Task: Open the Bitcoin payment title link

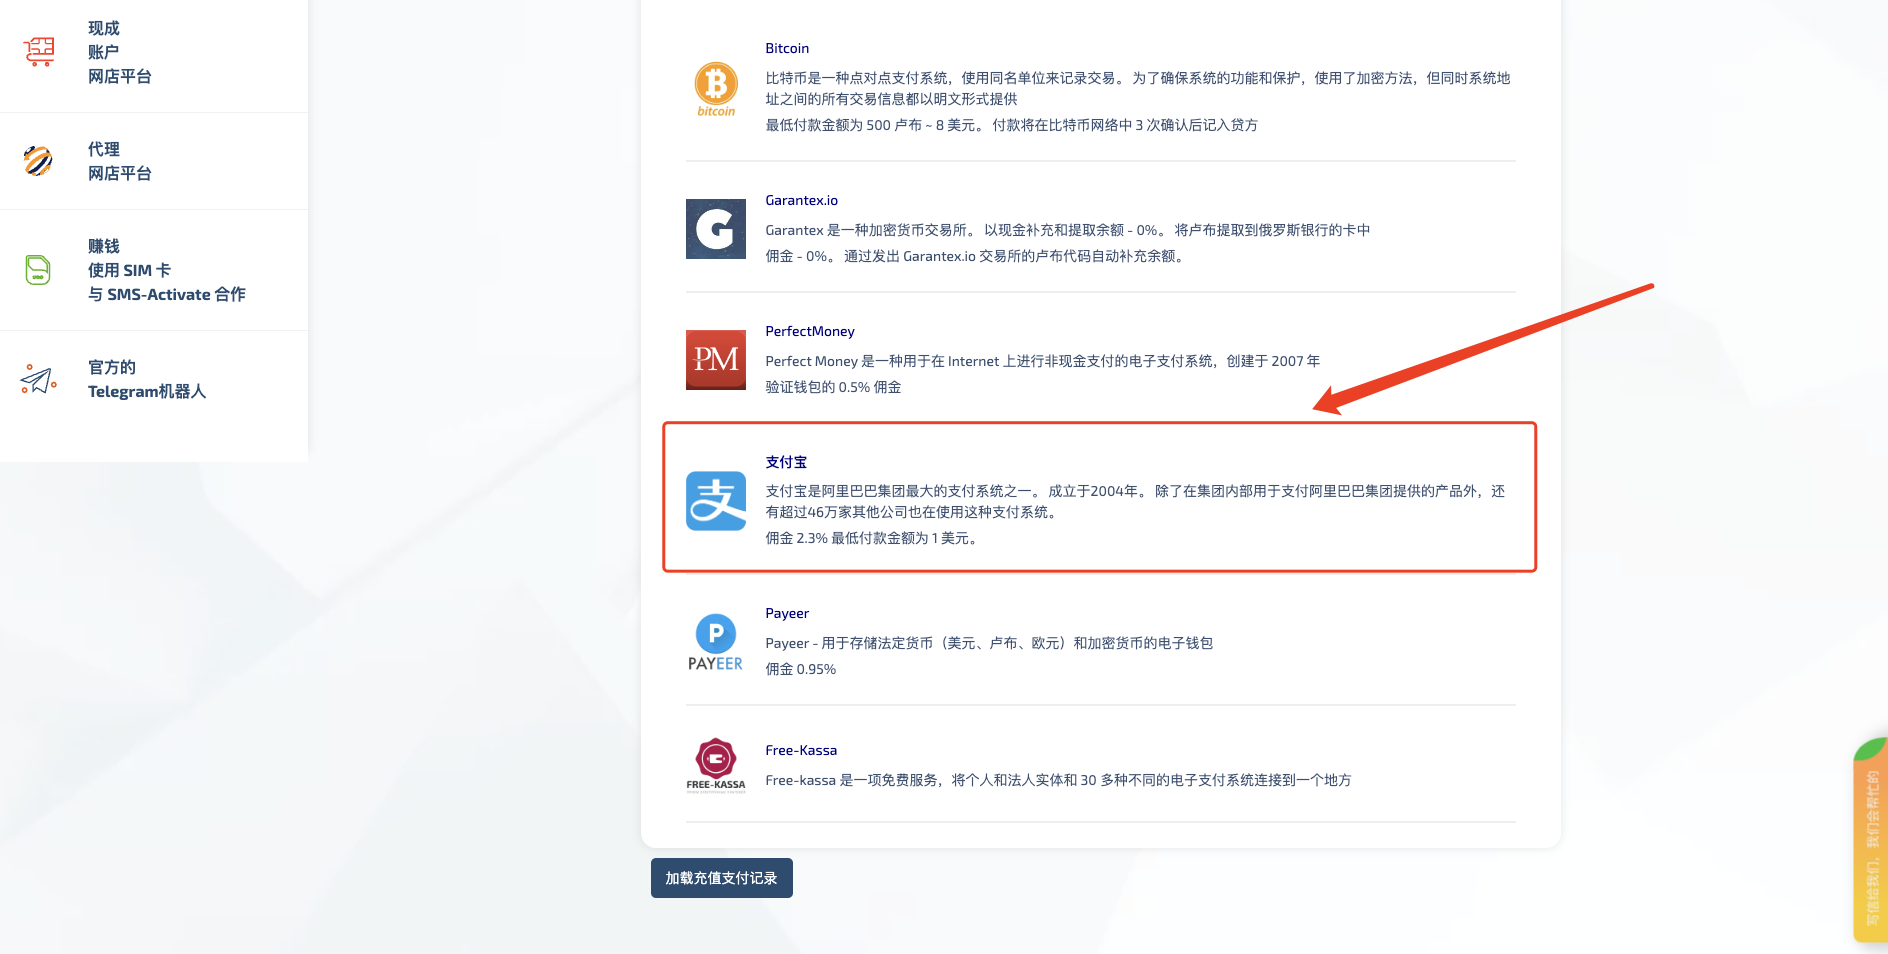Action: [787, 48]
